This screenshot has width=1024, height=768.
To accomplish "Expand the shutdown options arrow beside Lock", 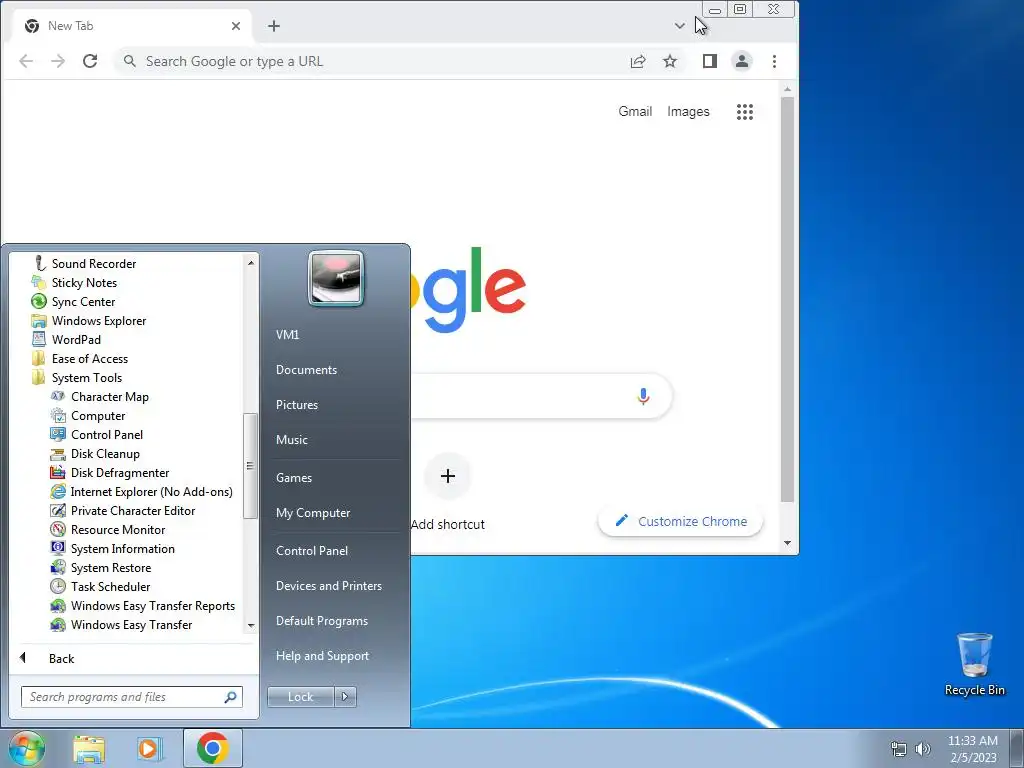I will (345, 697).
